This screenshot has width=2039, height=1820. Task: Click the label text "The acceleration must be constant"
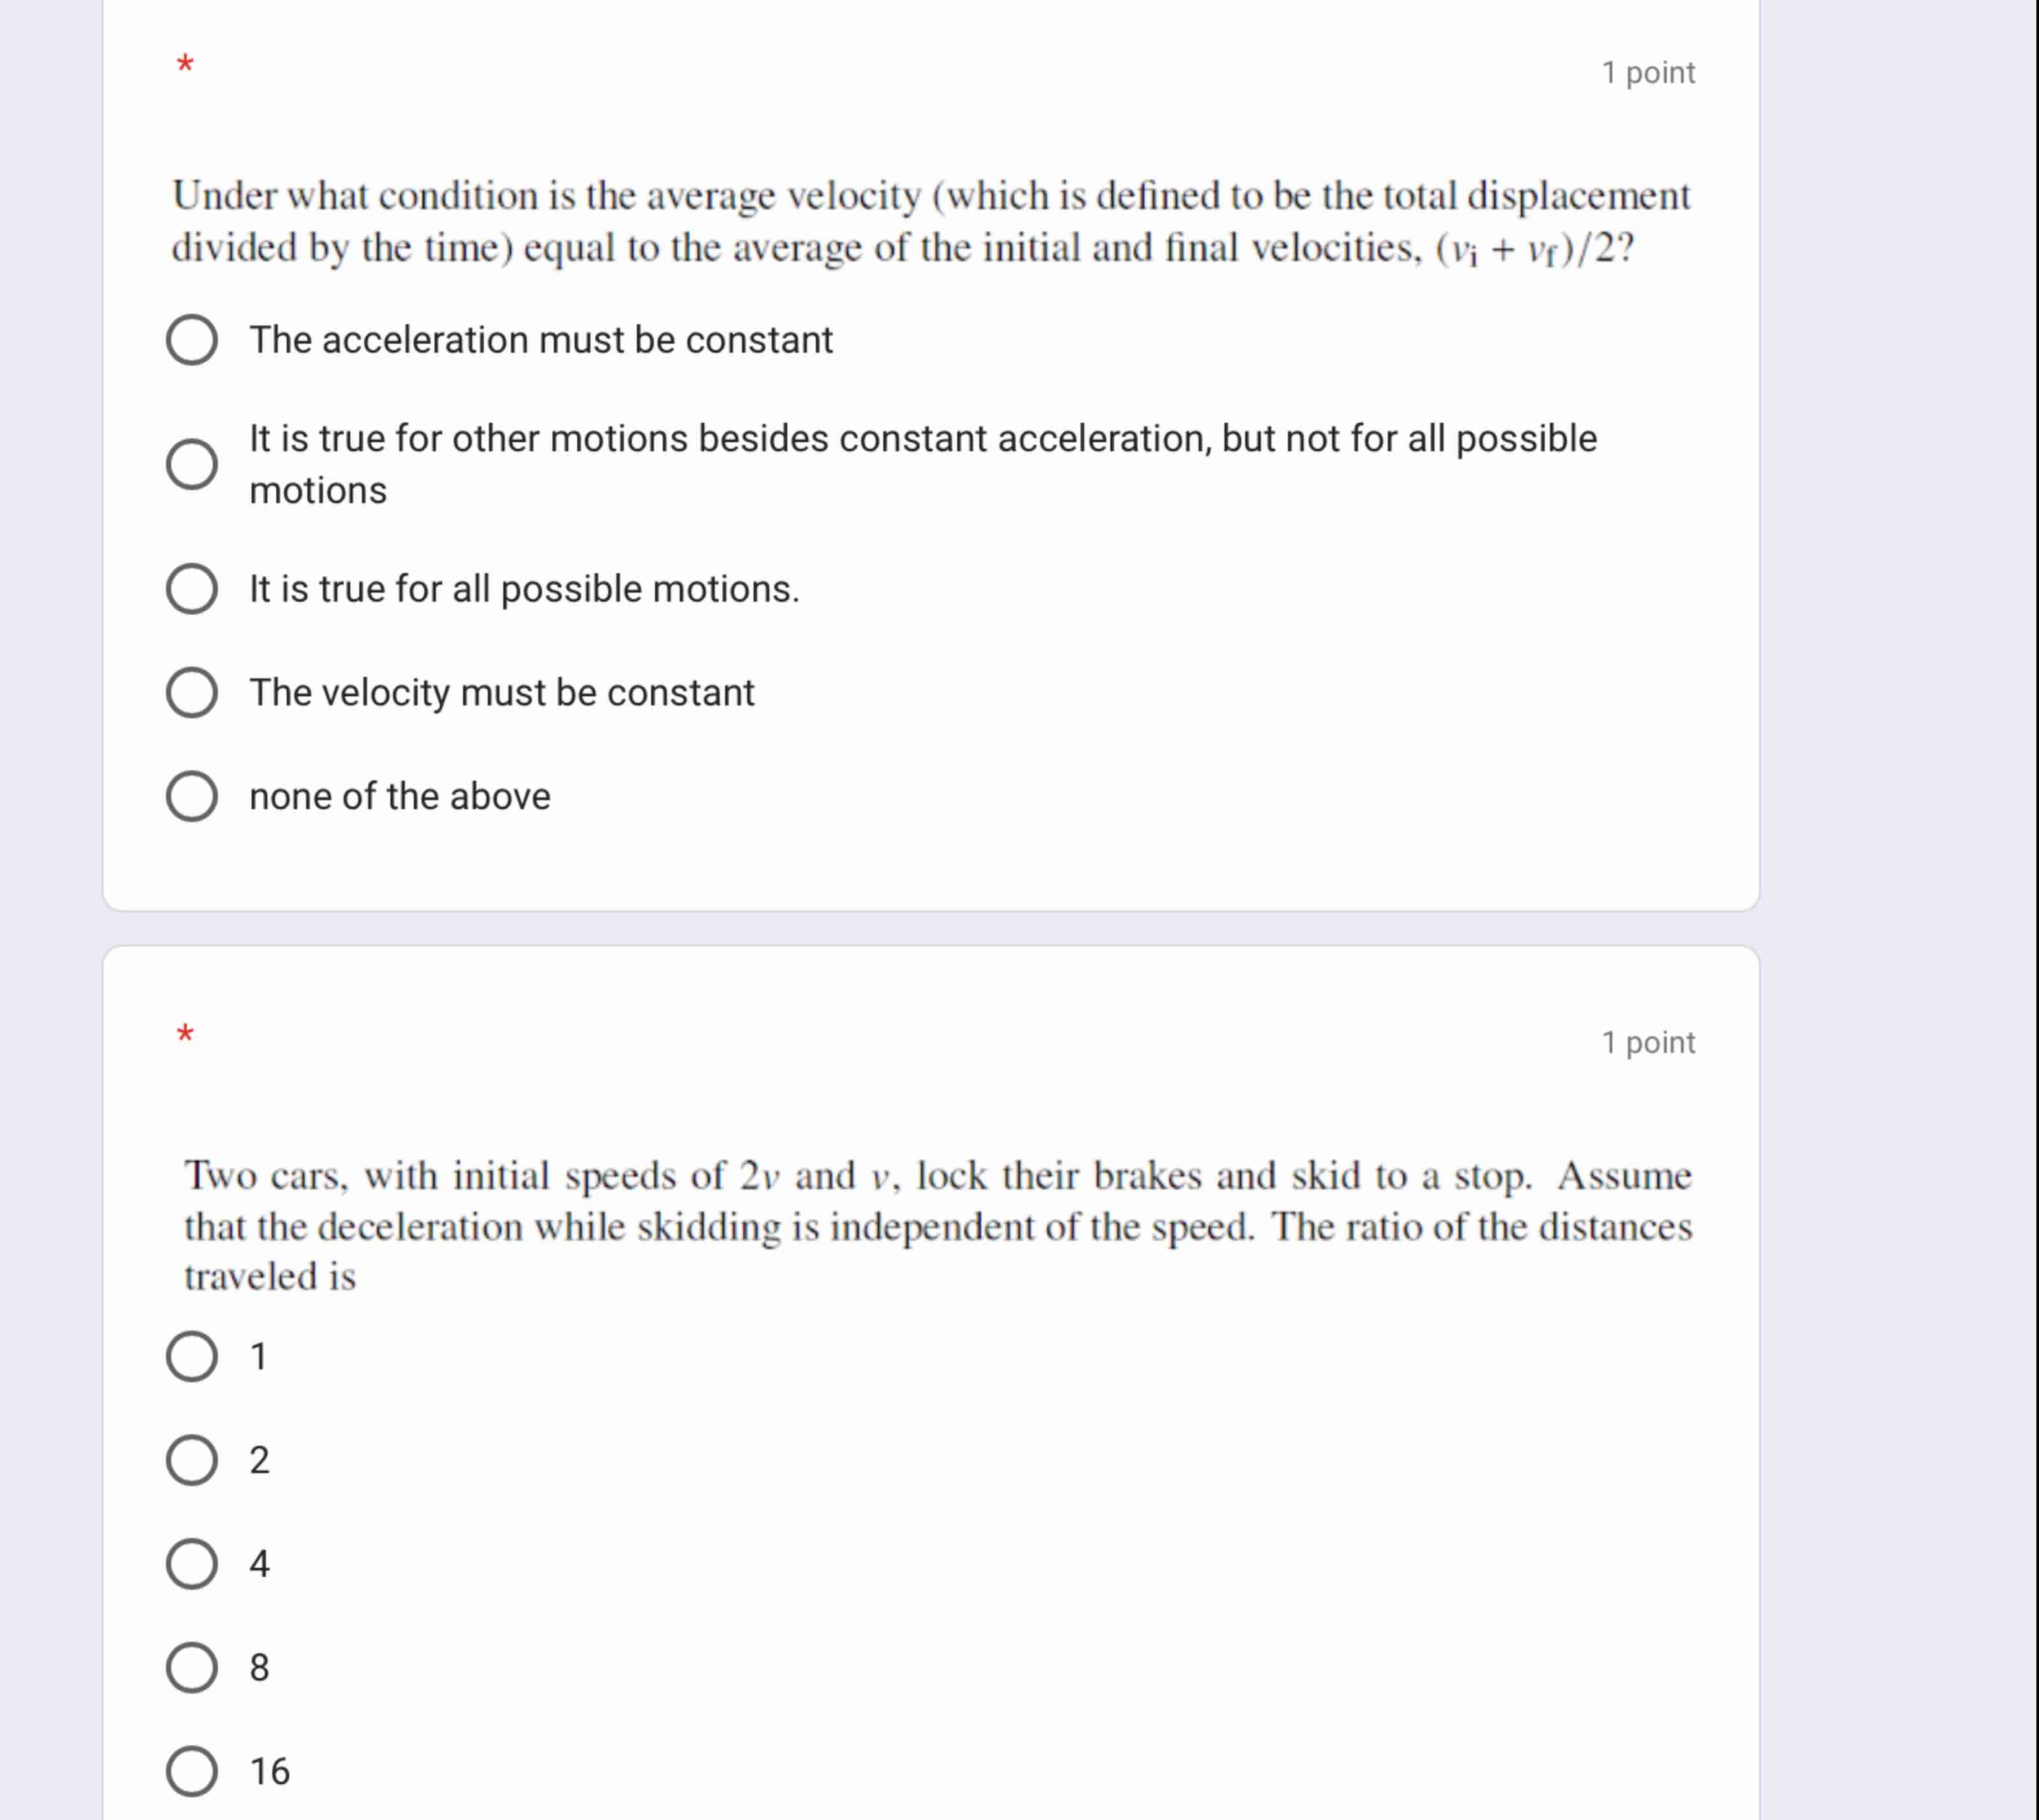541,339
